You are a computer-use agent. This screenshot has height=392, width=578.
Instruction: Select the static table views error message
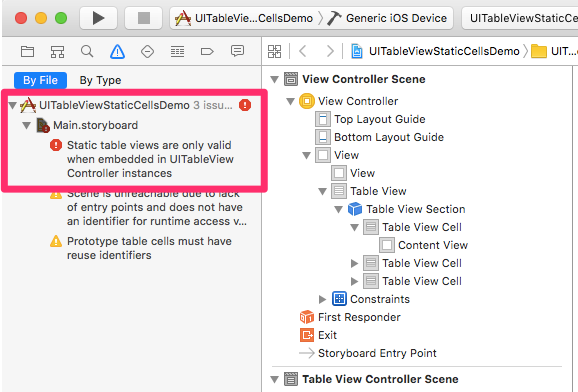coord(150,159)
